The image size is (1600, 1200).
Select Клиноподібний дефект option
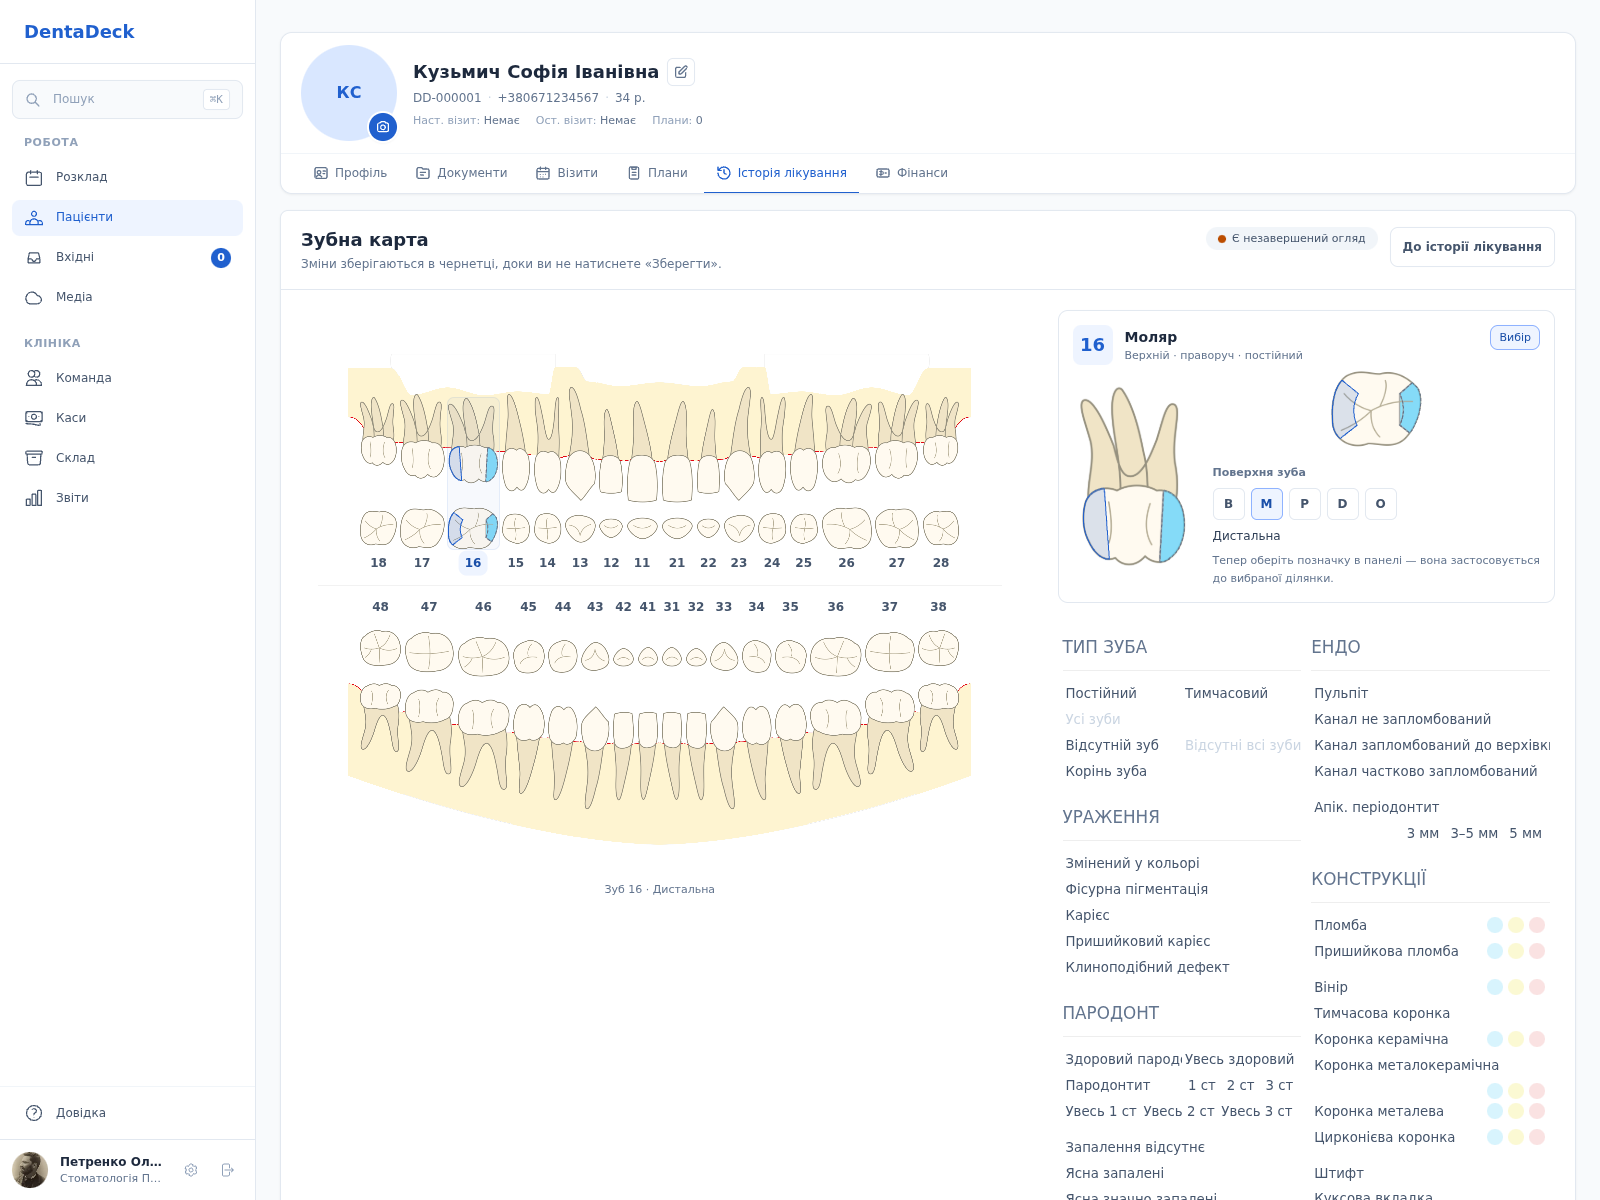coord(1147,967)
